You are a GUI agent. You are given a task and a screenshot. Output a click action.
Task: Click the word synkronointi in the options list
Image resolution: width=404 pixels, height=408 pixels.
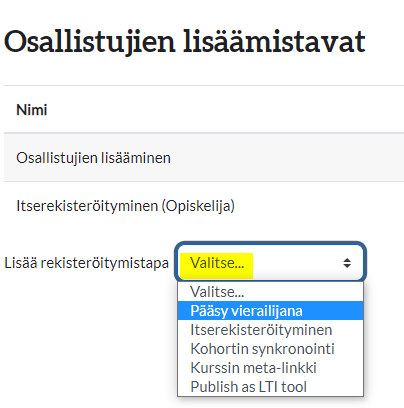pyautogui.click(x=293, y=349)
